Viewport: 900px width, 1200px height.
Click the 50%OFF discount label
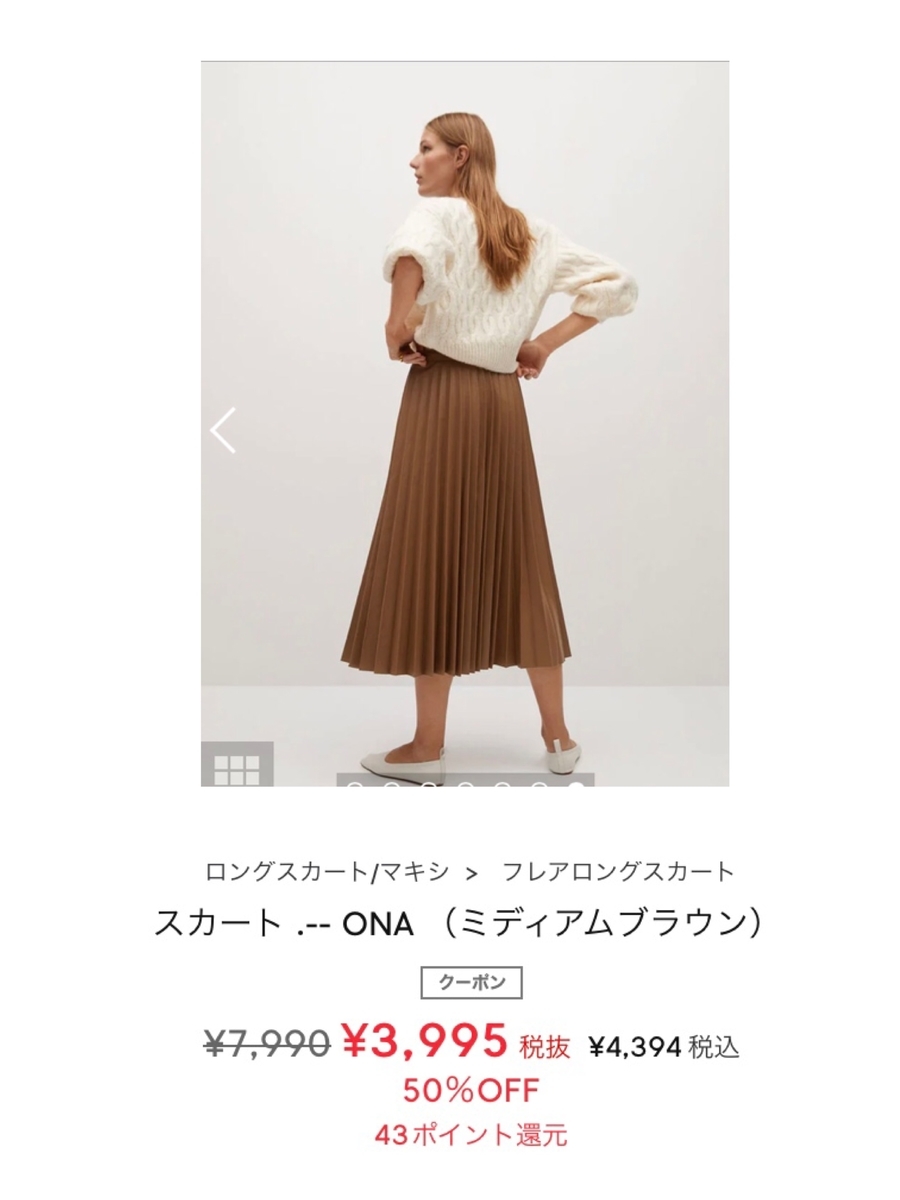pyautogui.click(x=471, y=1089)
